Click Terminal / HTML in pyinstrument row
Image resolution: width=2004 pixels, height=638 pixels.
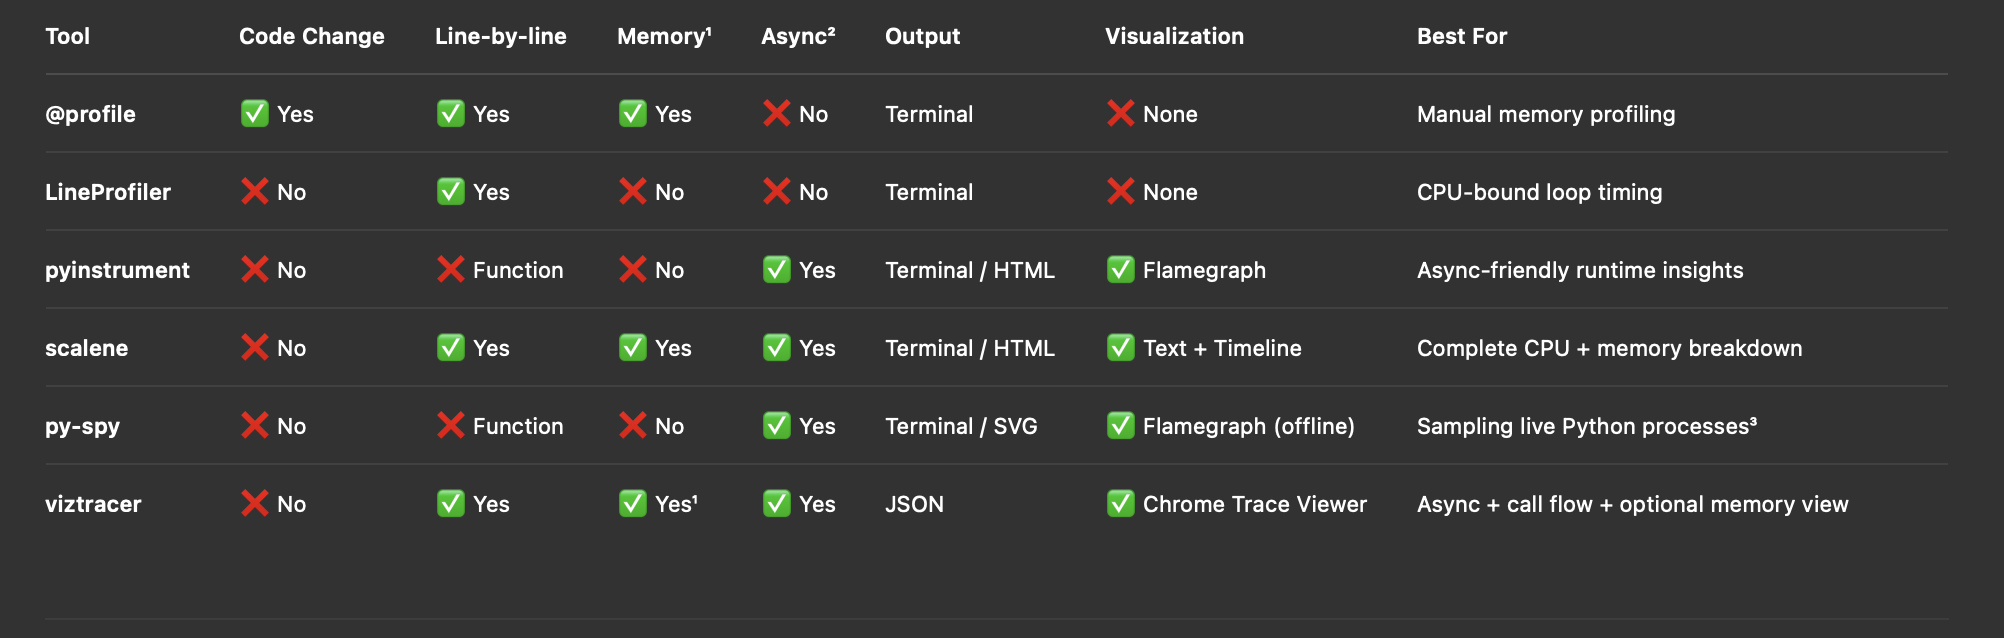coord(970,270)
